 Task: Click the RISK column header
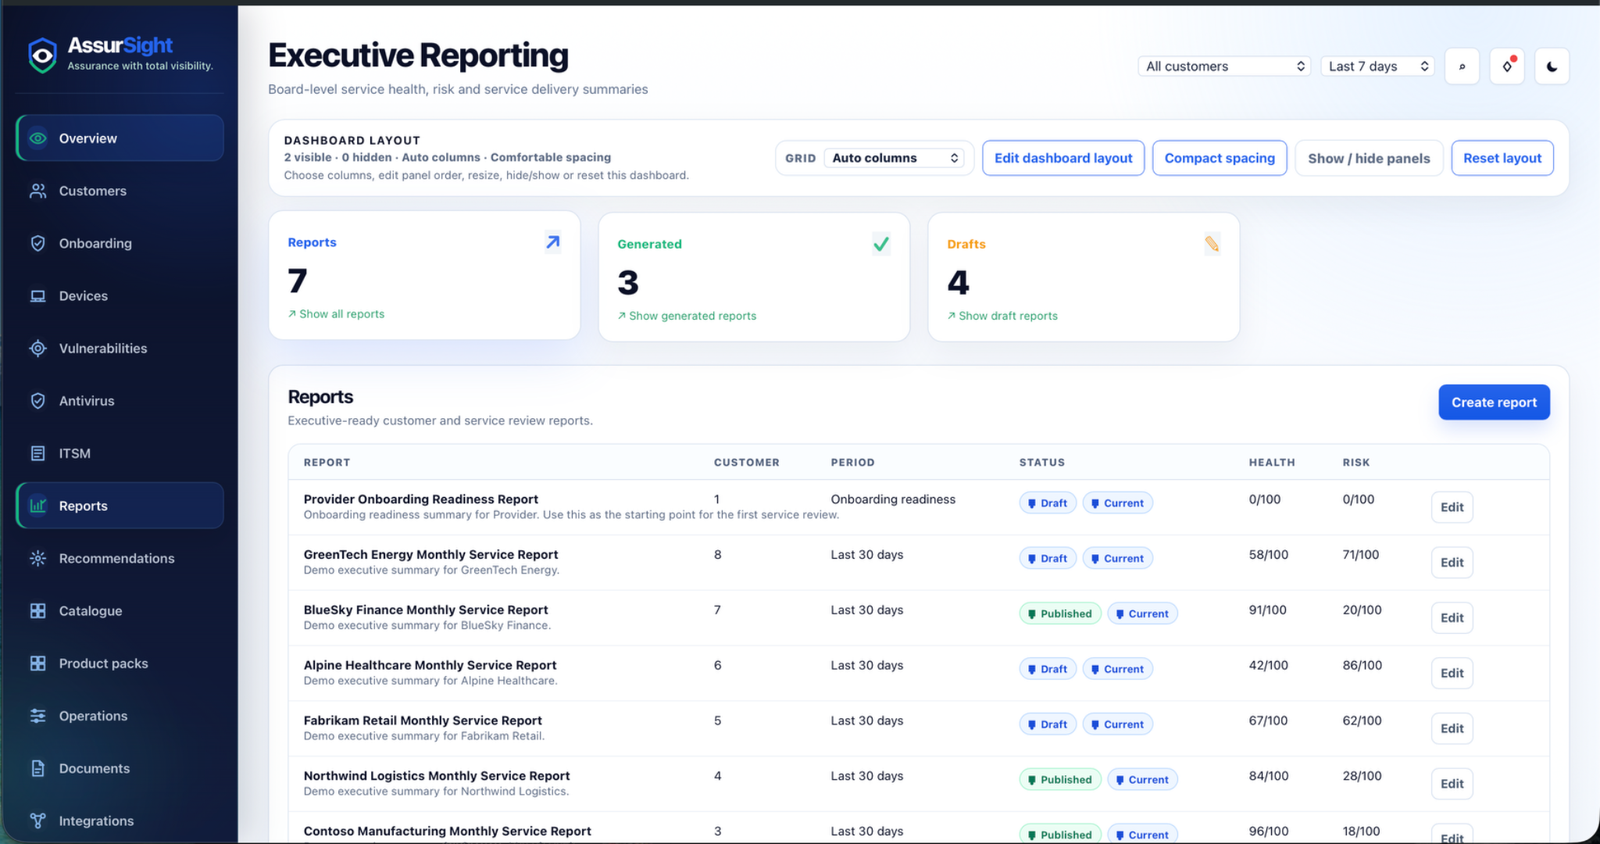tap(1356, 462)
